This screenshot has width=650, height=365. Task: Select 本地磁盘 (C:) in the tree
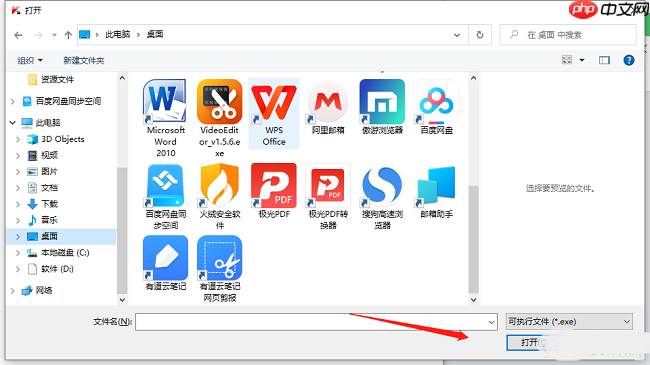pos(65,253)
